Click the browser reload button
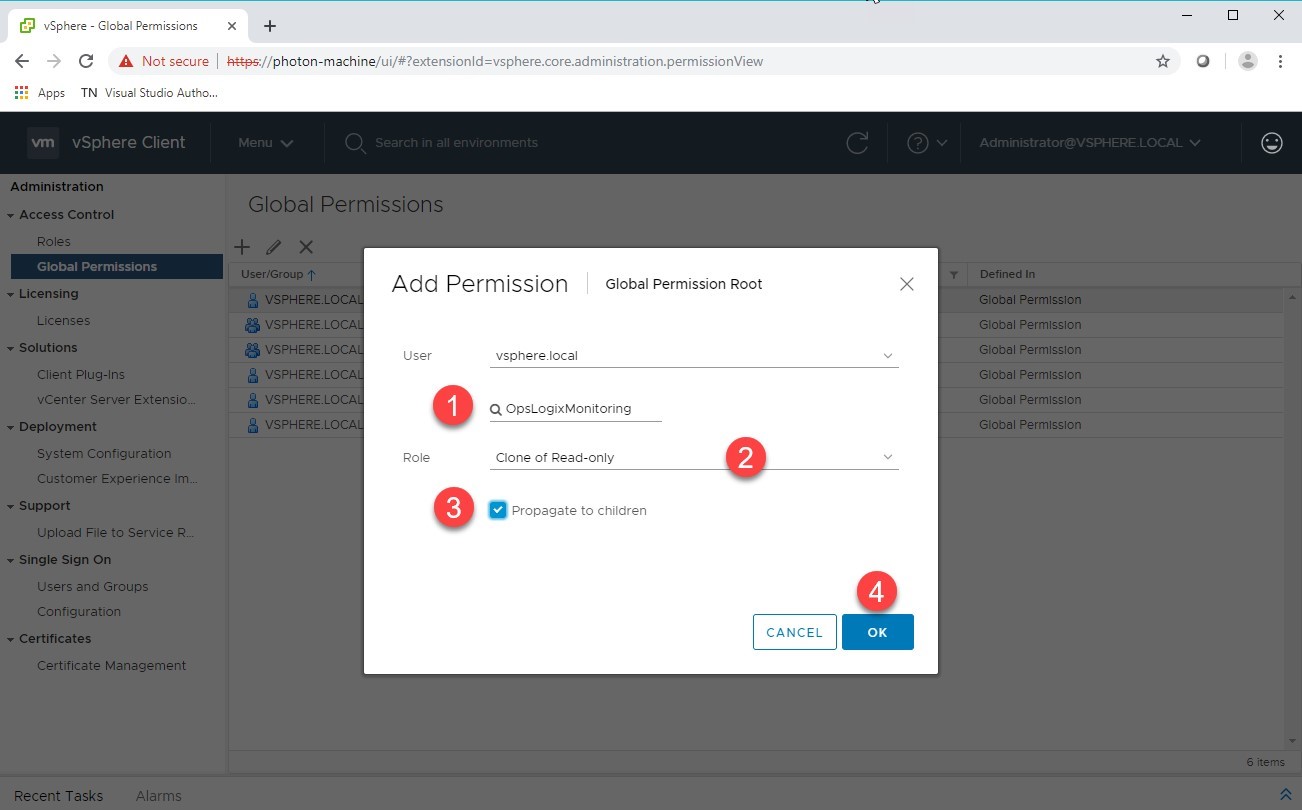 [86, 61]
